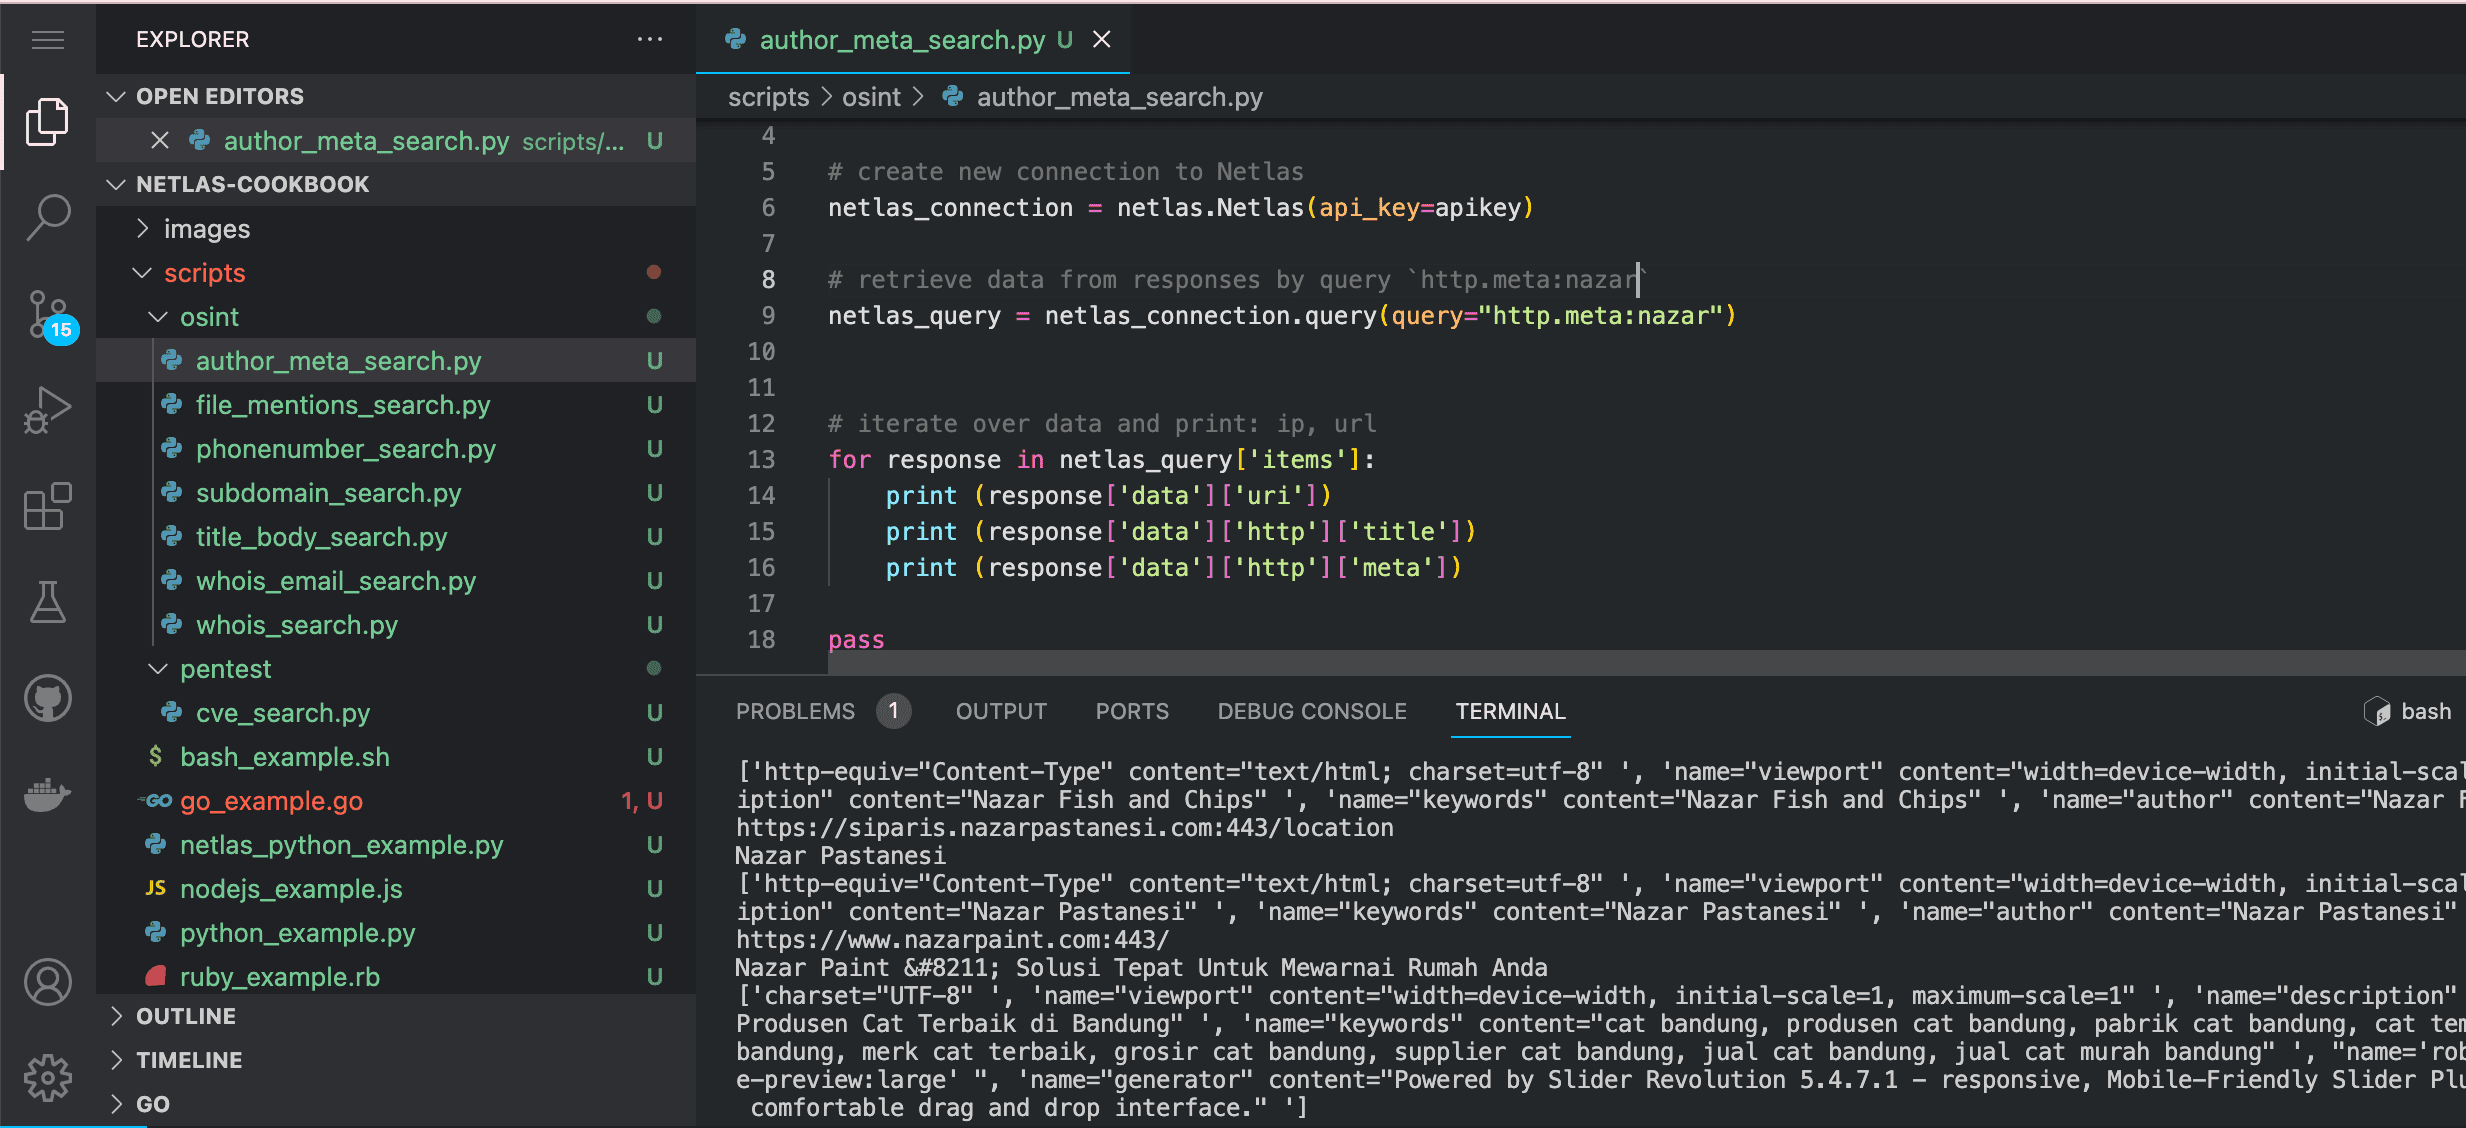Close the author_meta_search.py editor tab

pos(1102,40)
